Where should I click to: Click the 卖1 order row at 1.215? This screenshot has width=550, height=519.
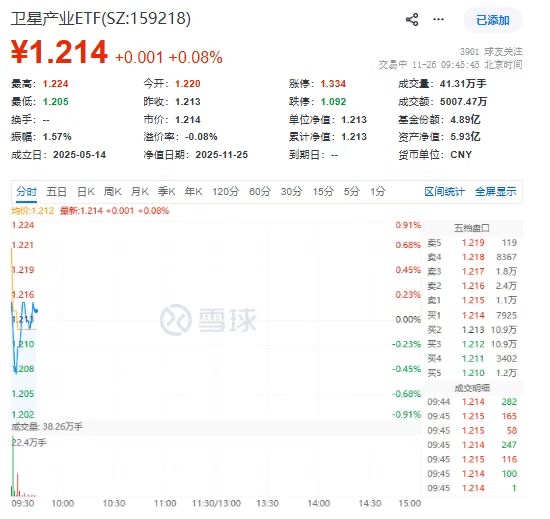pos(472,300)
